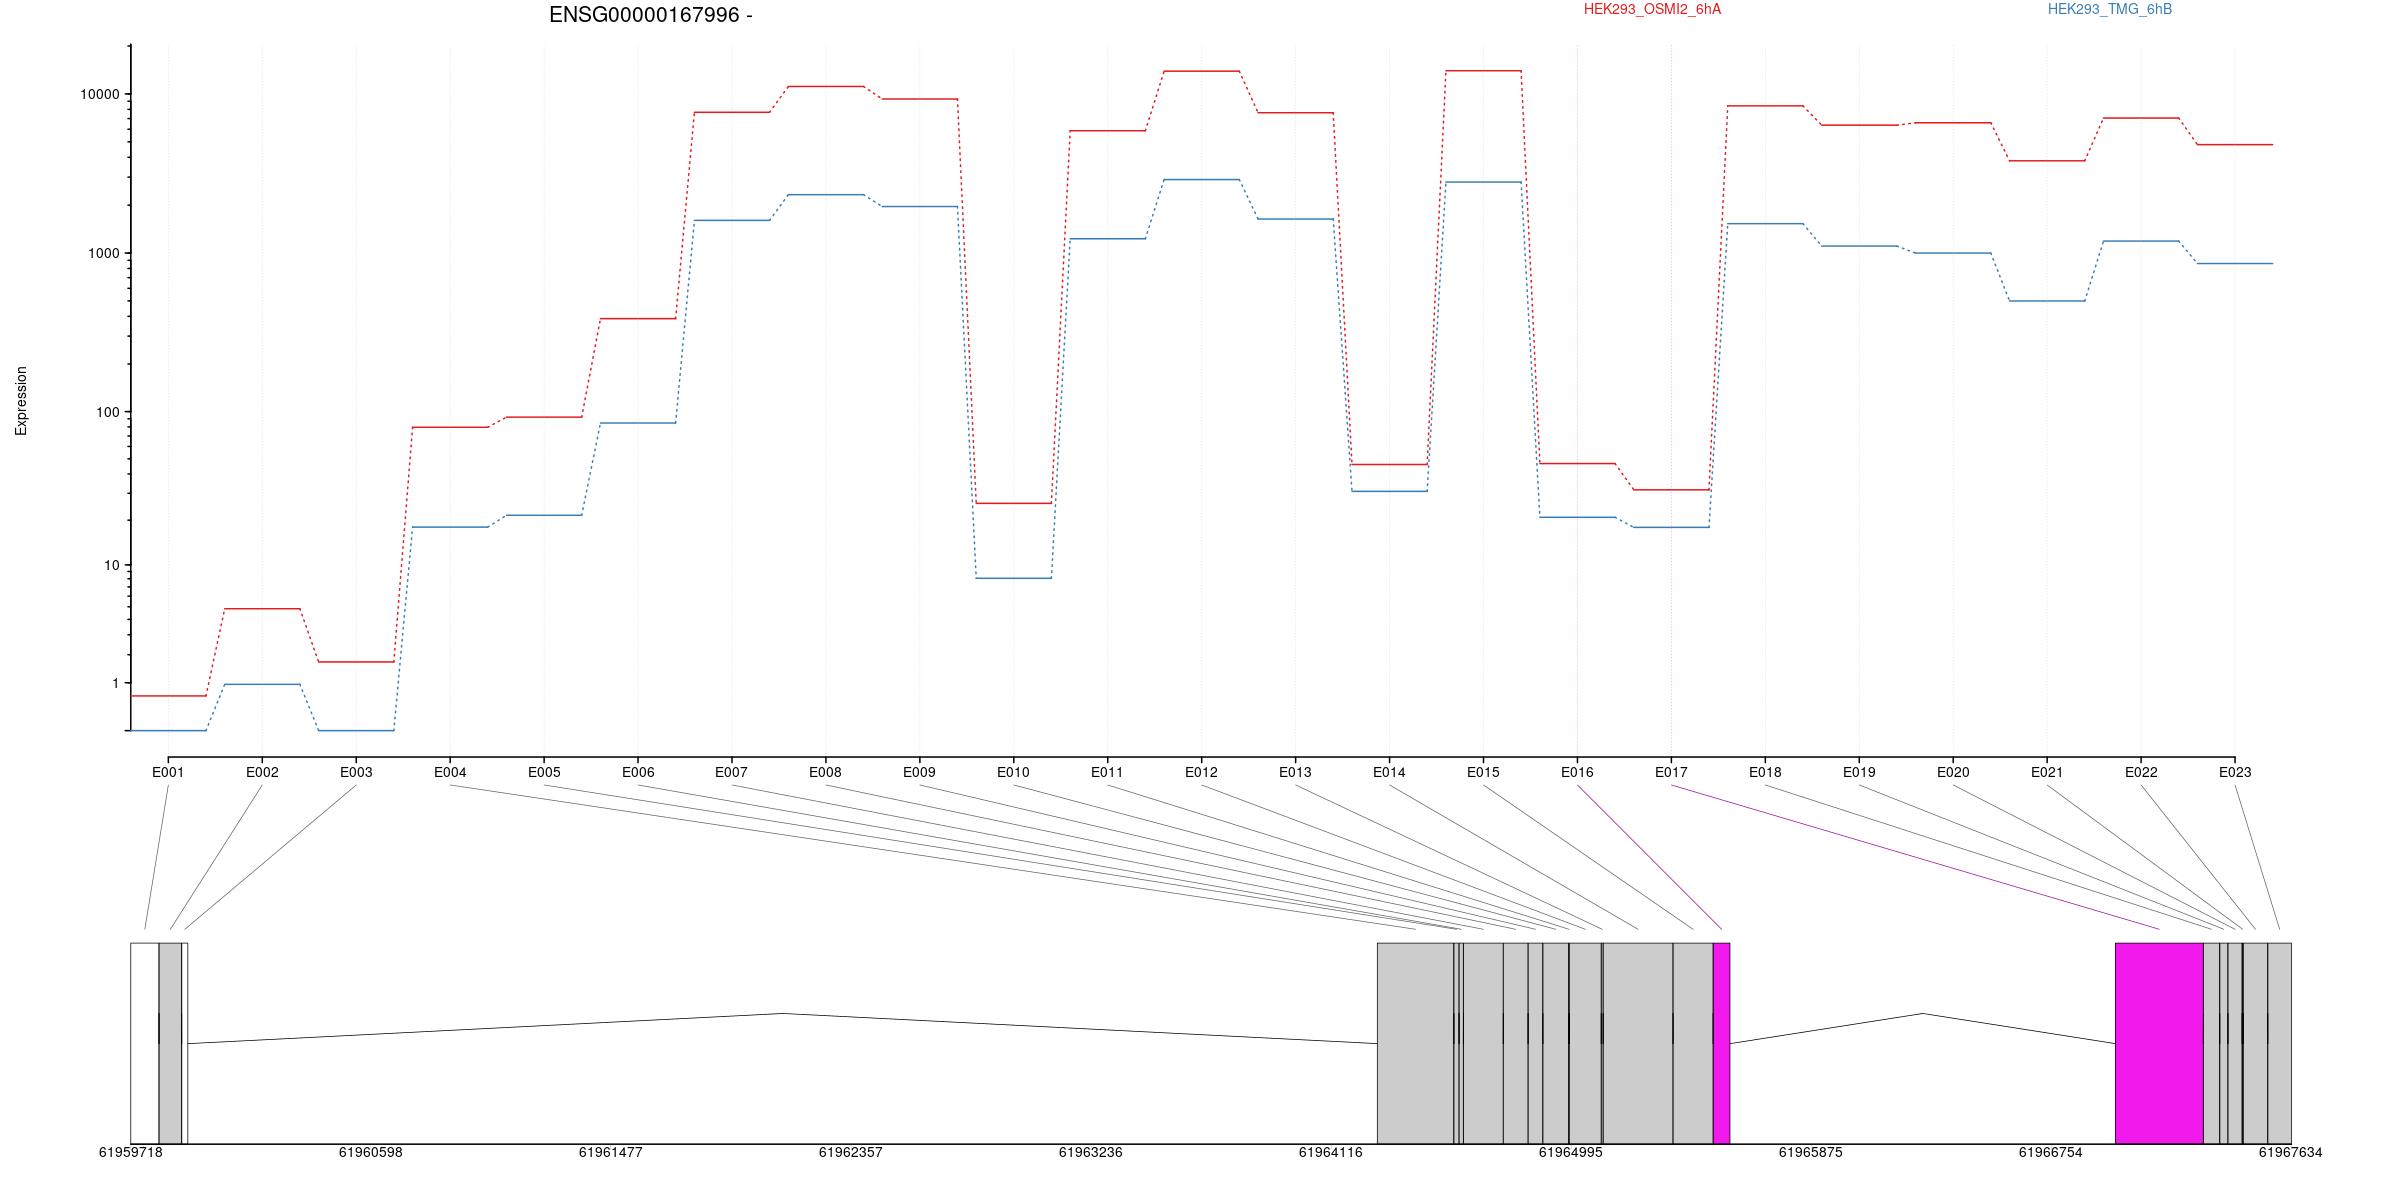Click exon label E009
Screen dimensions: 2400x1200
(919, 772)
